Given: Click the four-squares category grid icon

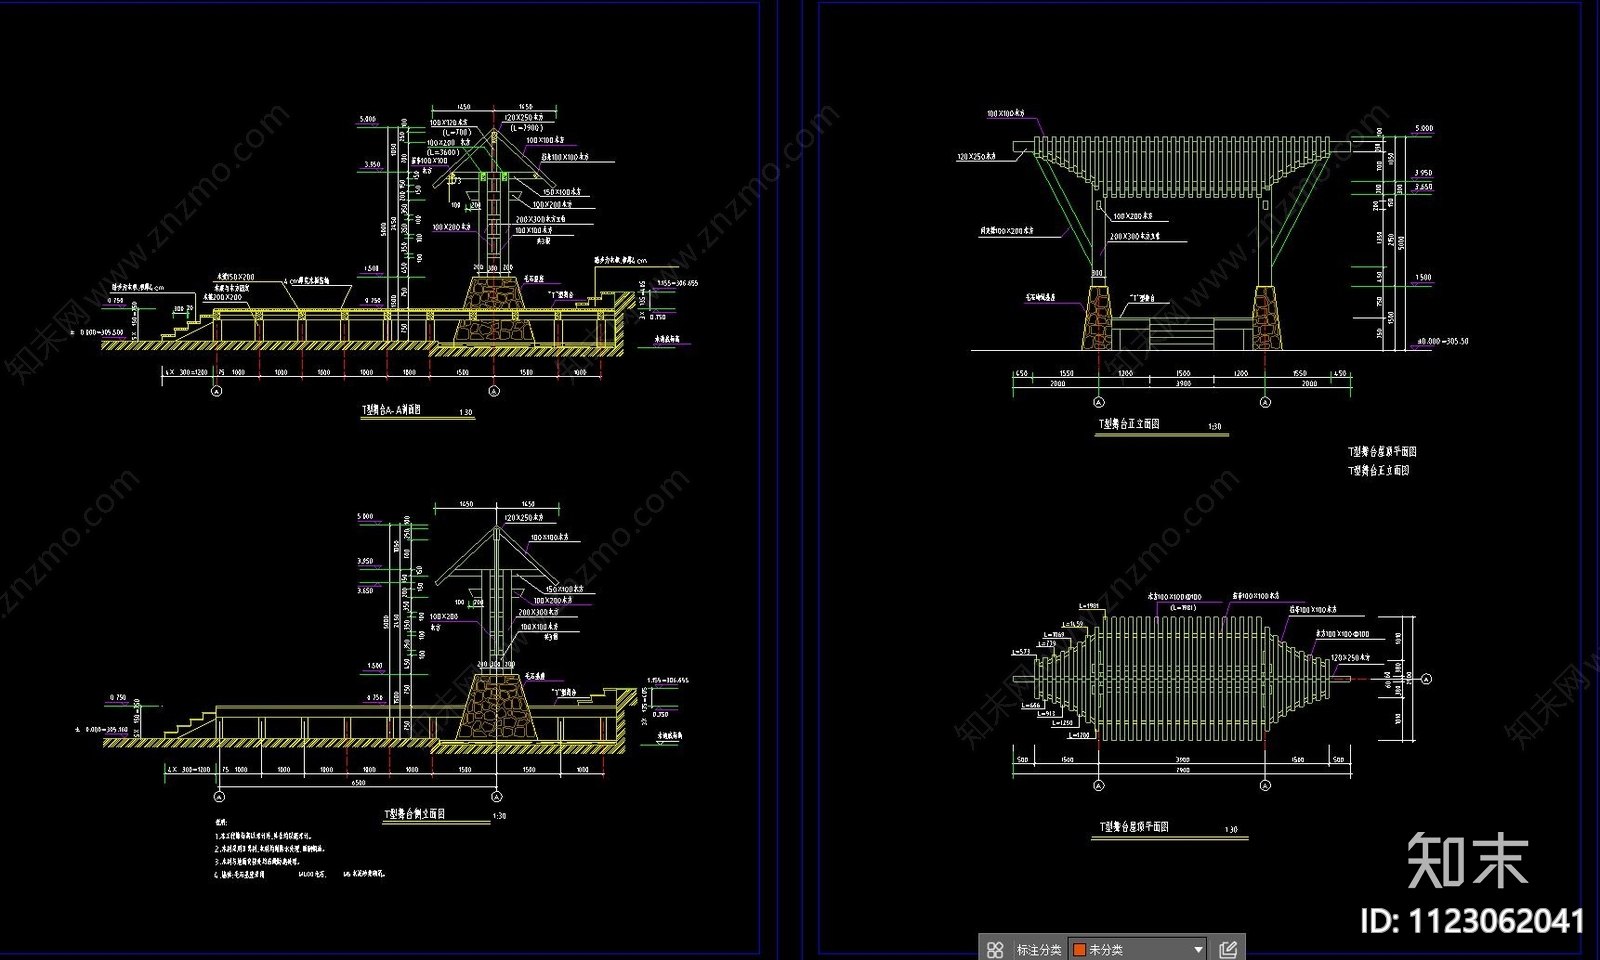Looking at the screenshot, I should (995, 949).
